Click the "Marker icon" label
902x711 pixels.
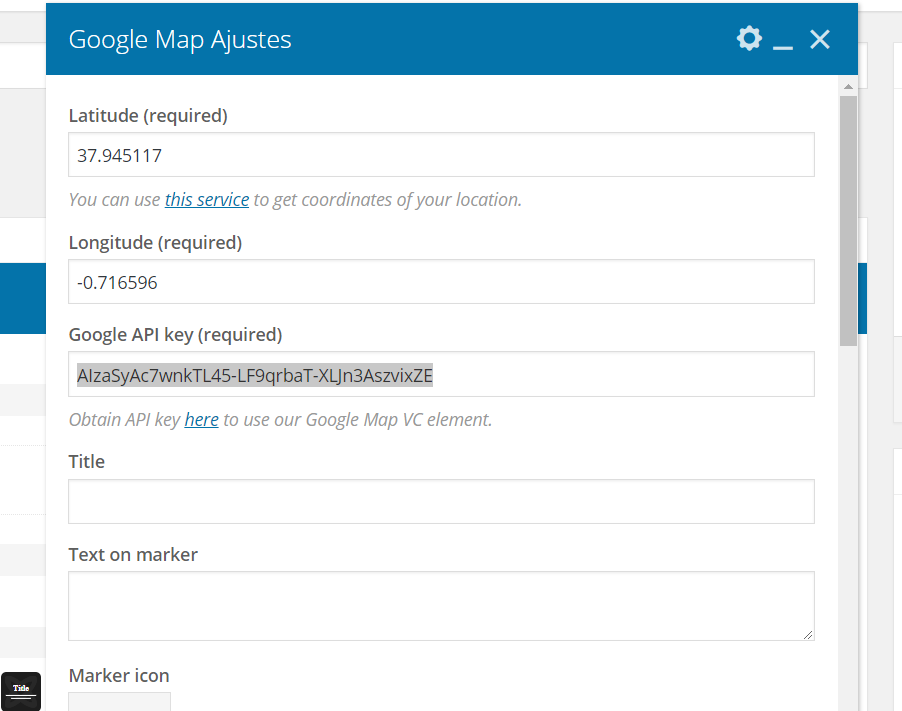119,676
